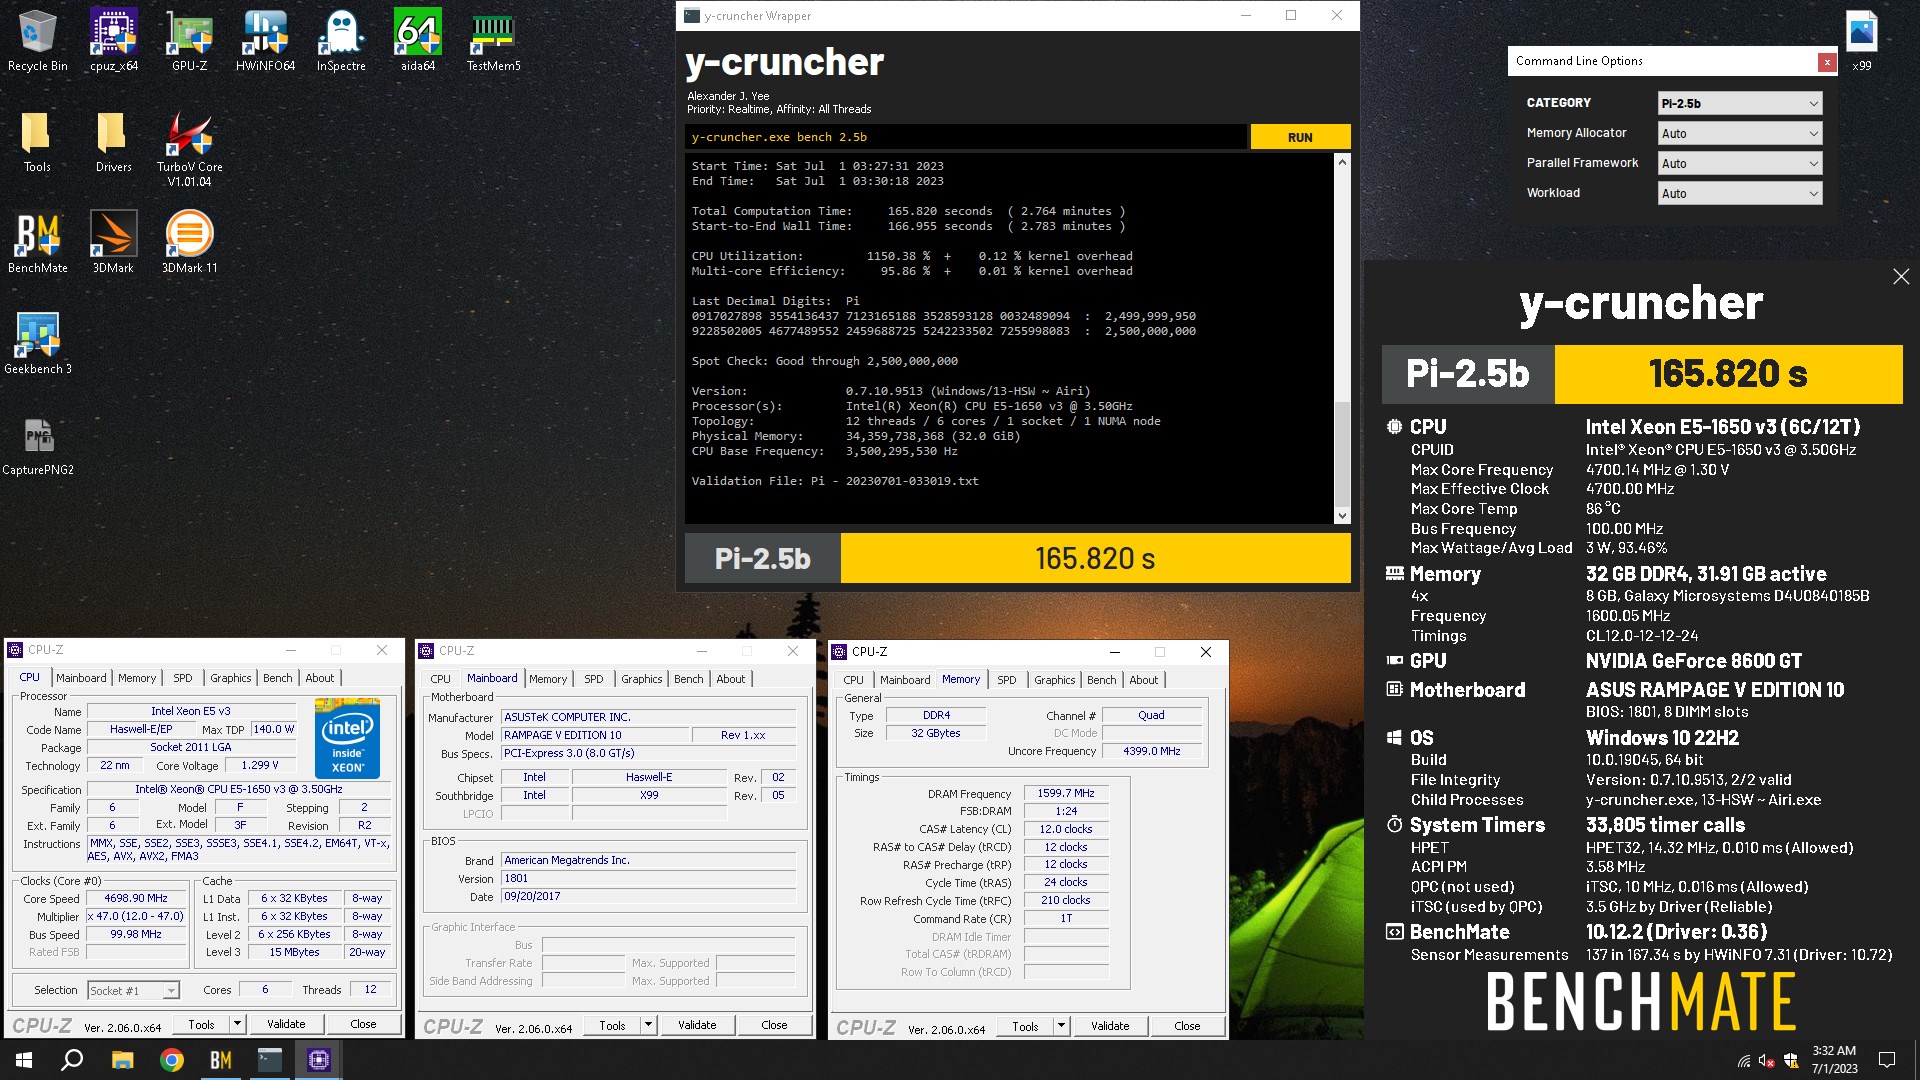Open the TurboV Core desktop icon

pyautogui.click(x=189, y=147)
